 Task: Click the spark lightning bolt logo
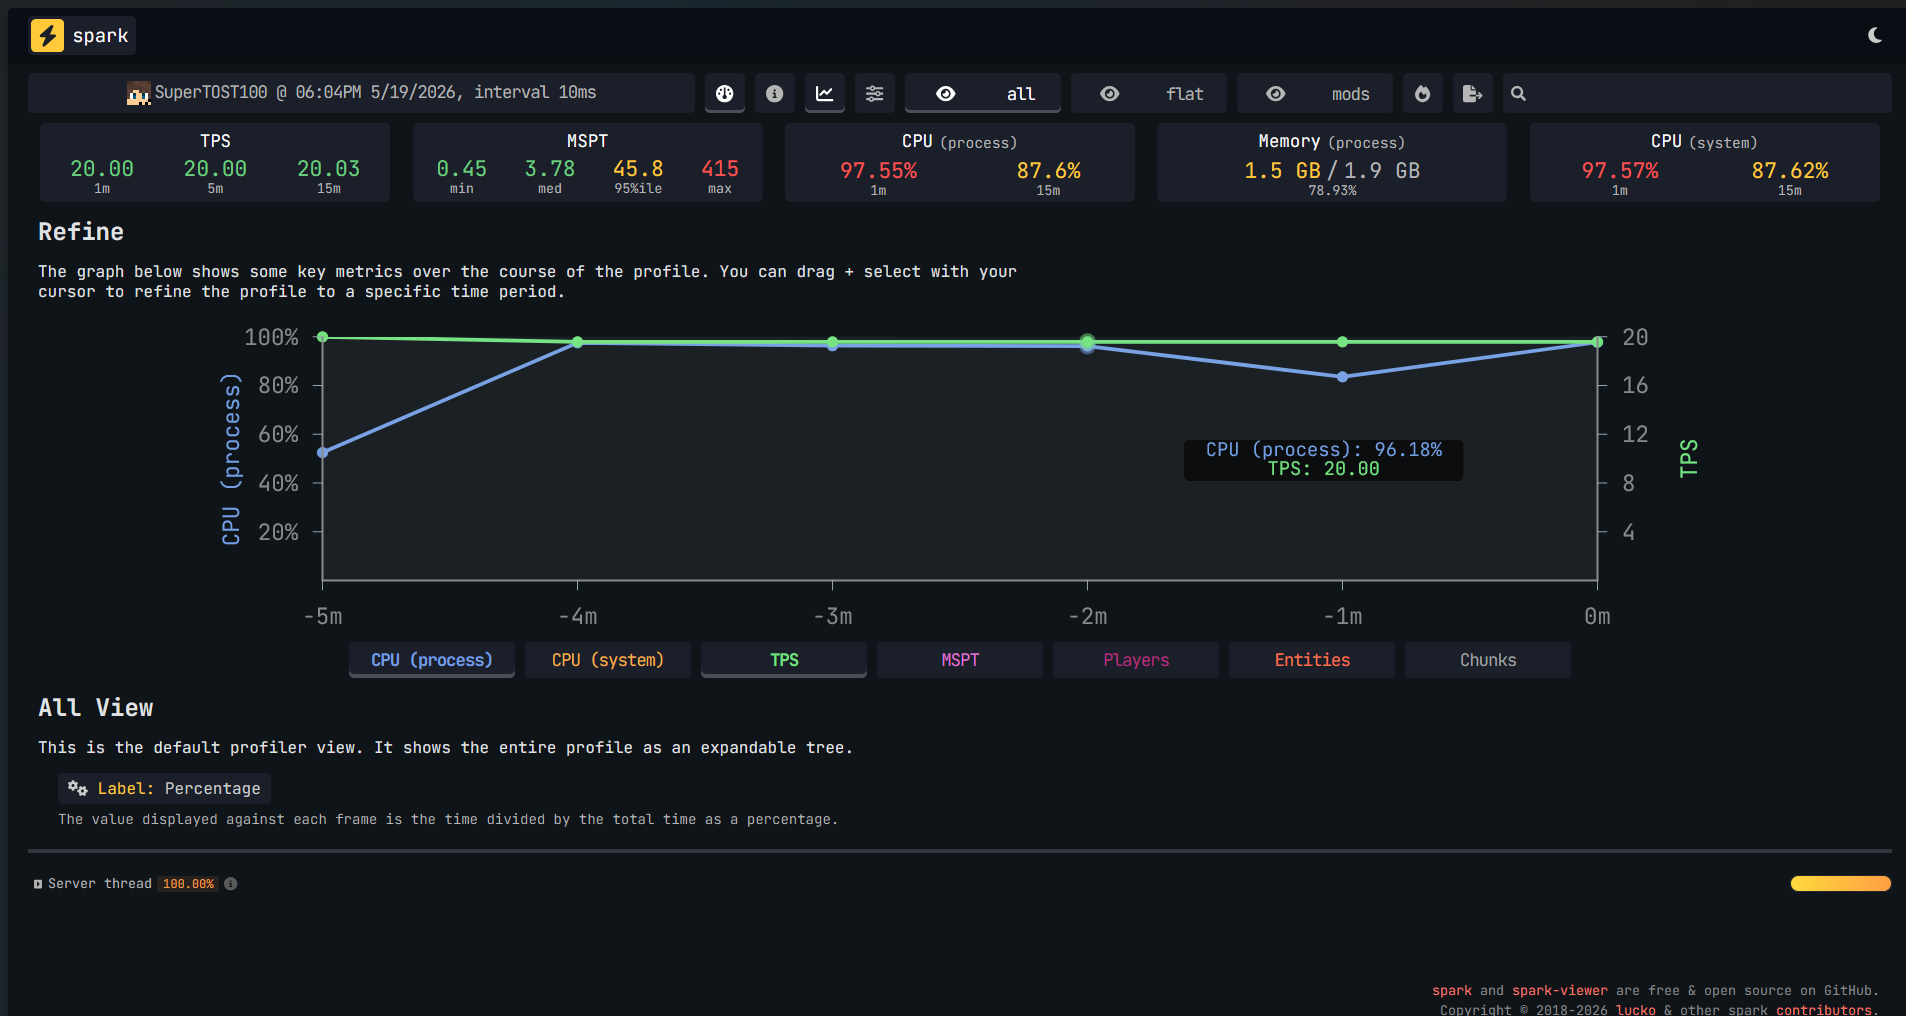(x=47, y=35)
